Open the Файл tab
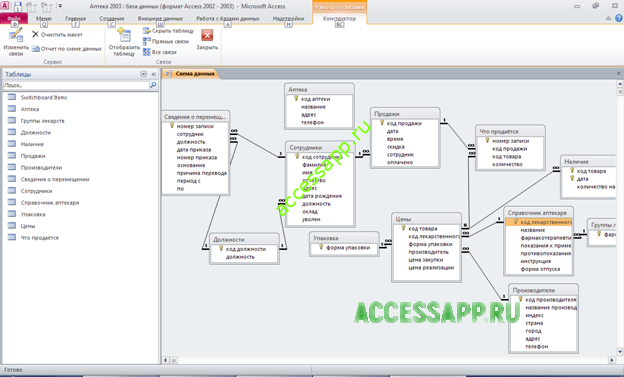The width and height of the screenshot is (624, 377). 14,18
